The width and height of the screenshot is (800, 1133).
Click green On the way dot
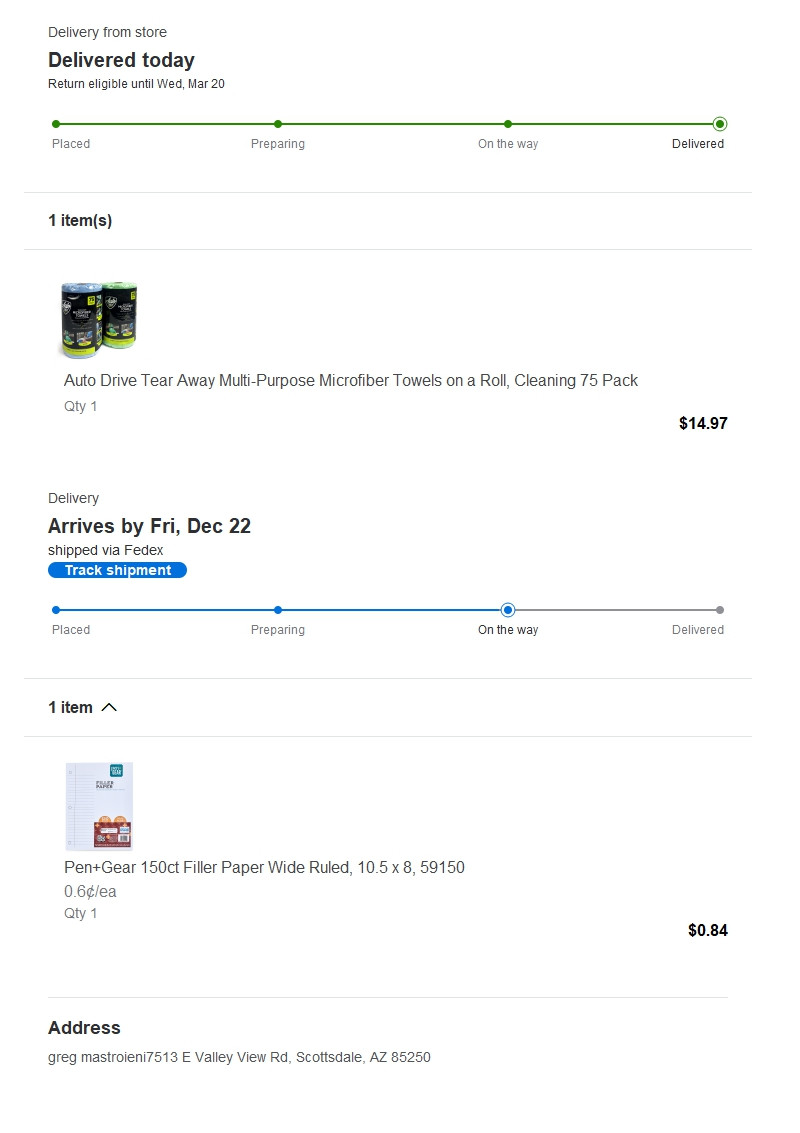coord(508,124)
